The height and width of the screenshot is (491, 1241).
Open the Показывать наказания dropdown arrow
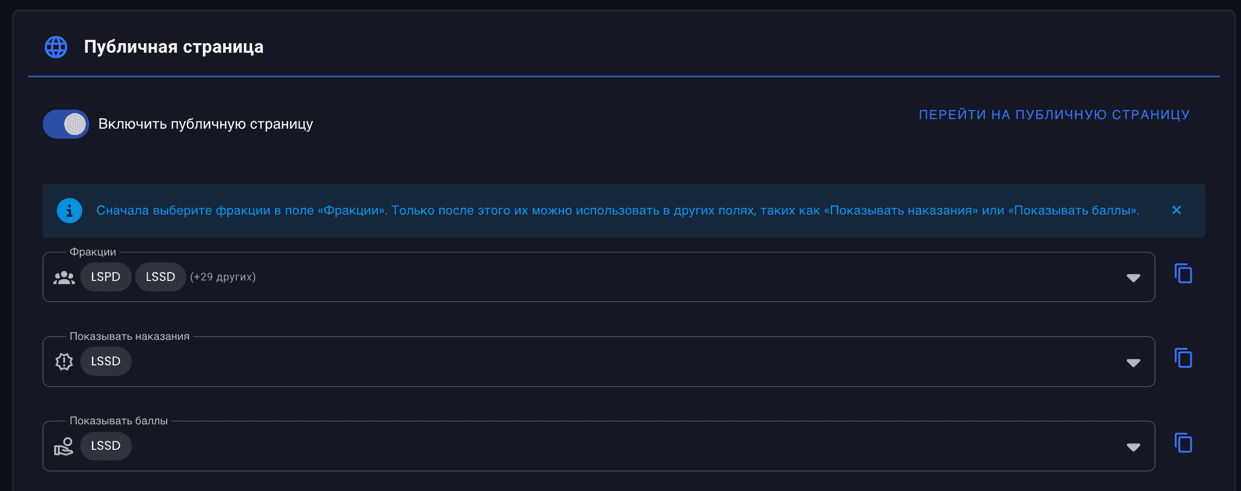pyautogui.click(x=1133, y=362)
